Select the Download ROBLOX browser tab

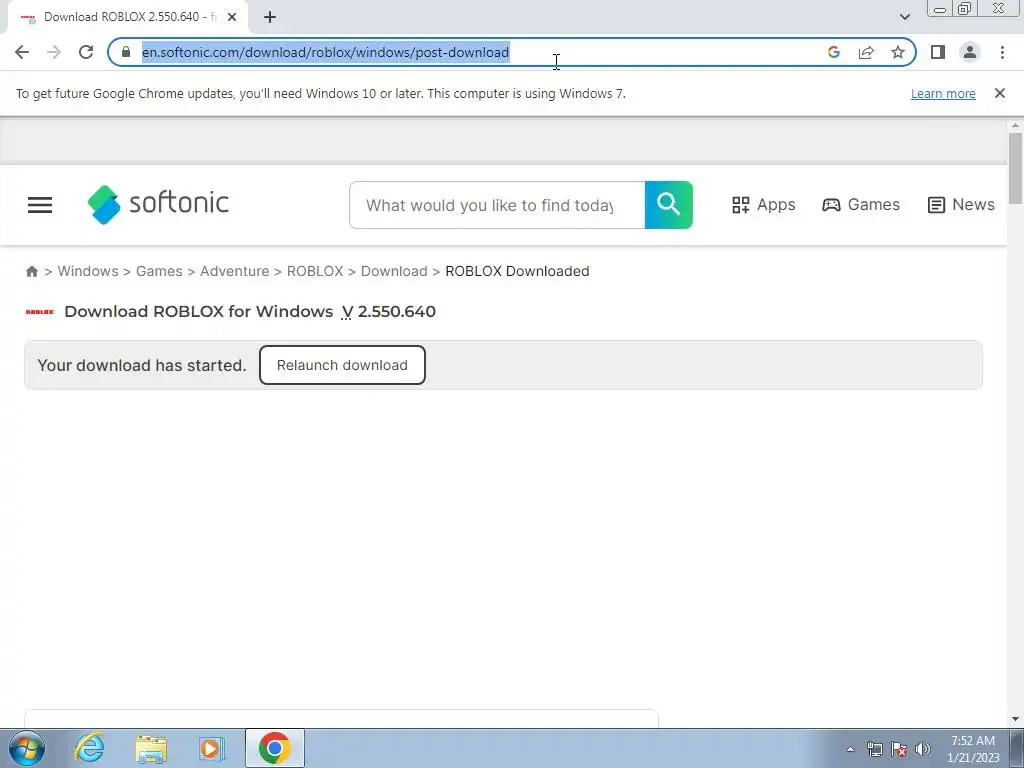click(x=128, y=17)
